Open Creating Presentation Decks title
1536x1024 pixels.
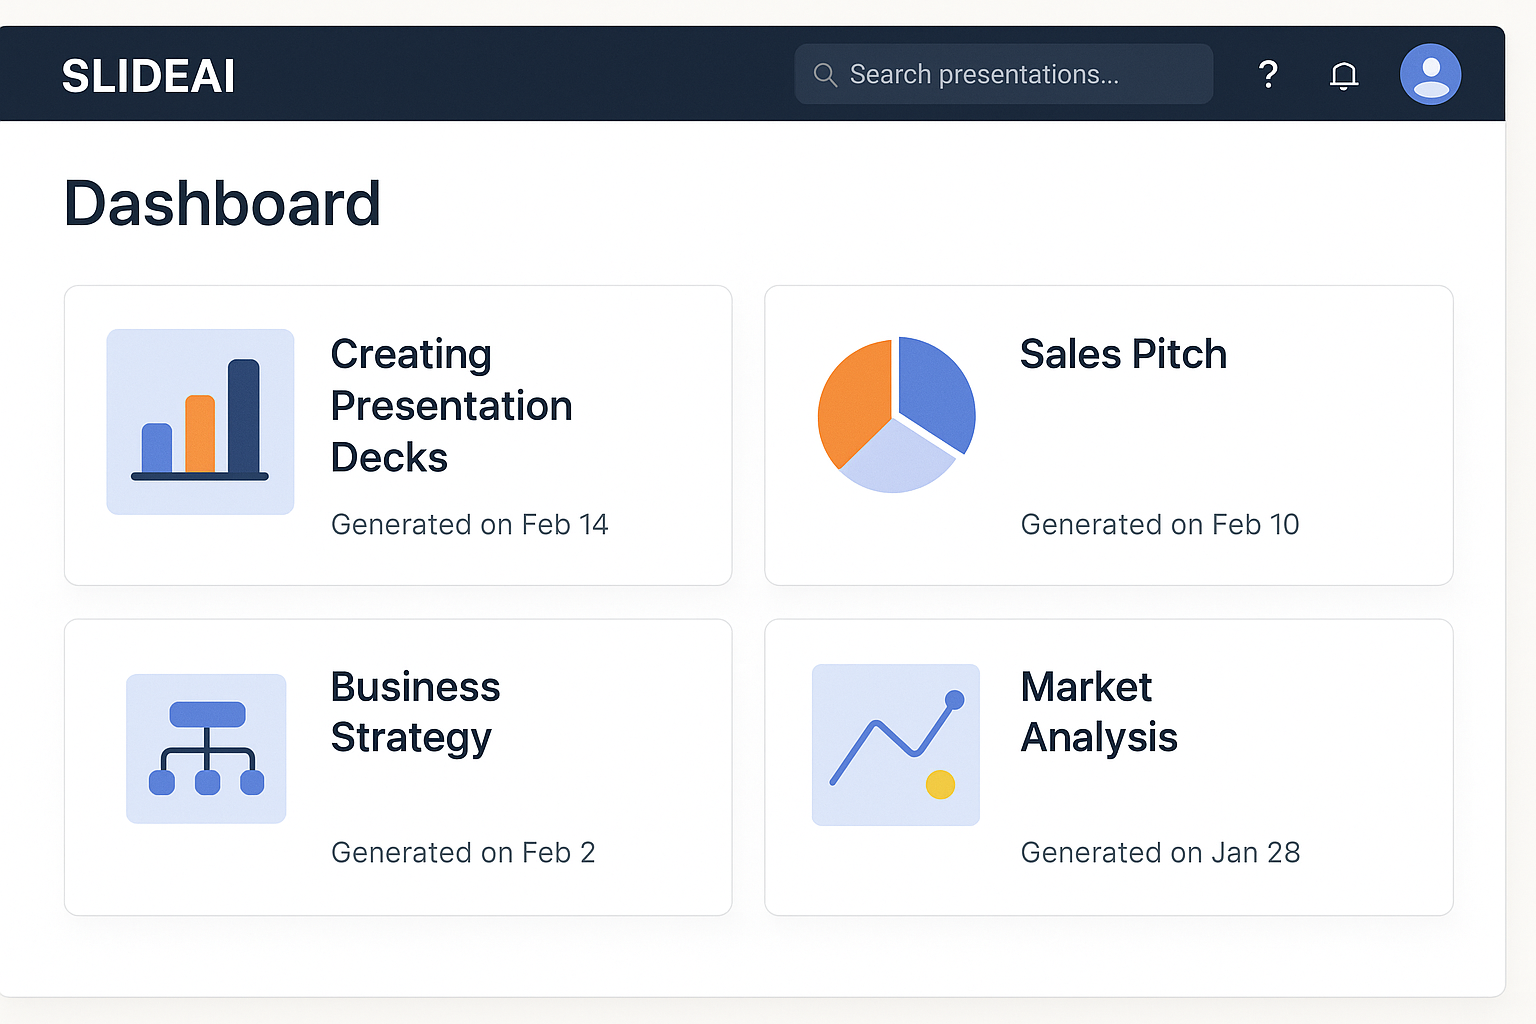[x=451, y=406]
